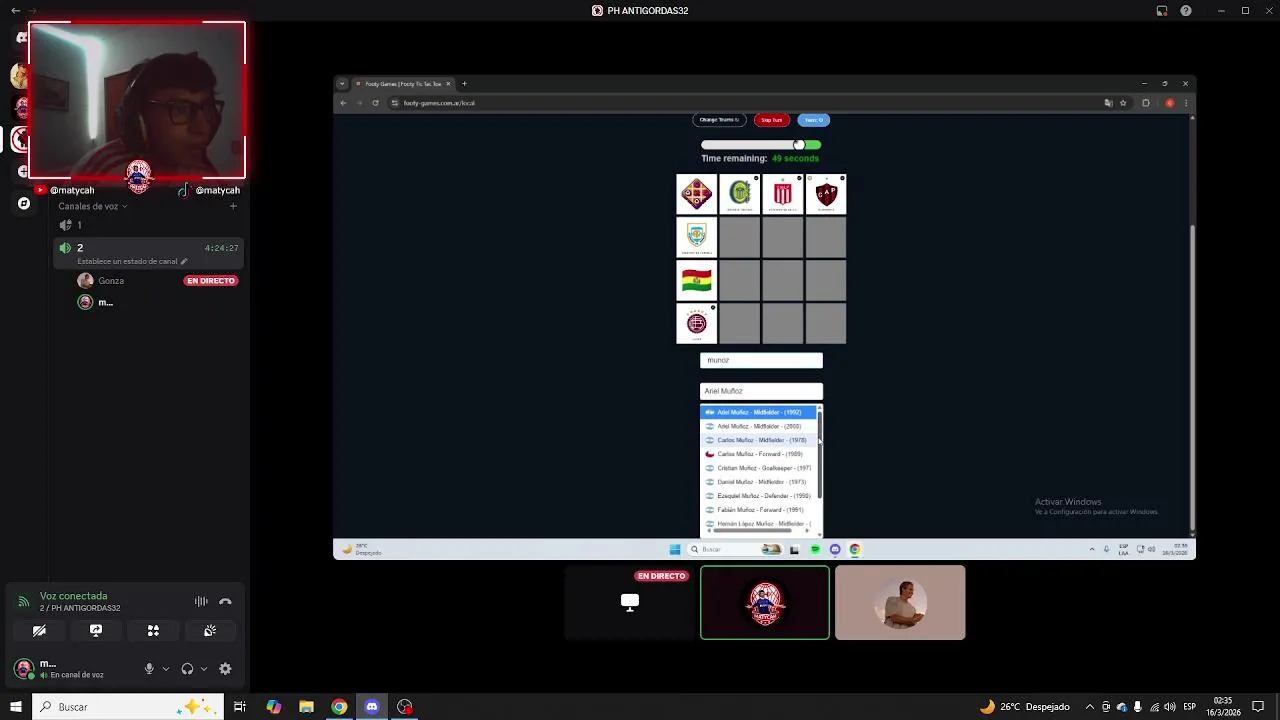The height and width of the screenshot is (720, 1280).
Task: Click the red Skip Turn button
Action: point(772,120)
